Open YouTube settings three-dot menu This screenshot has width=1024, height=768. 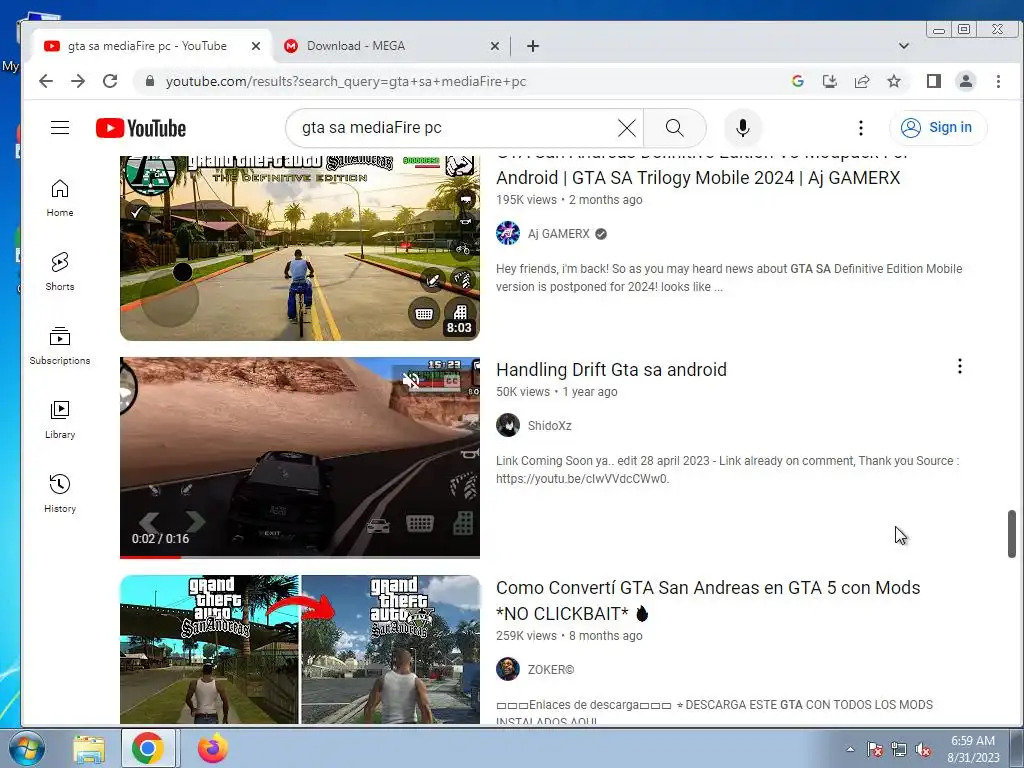861,128
